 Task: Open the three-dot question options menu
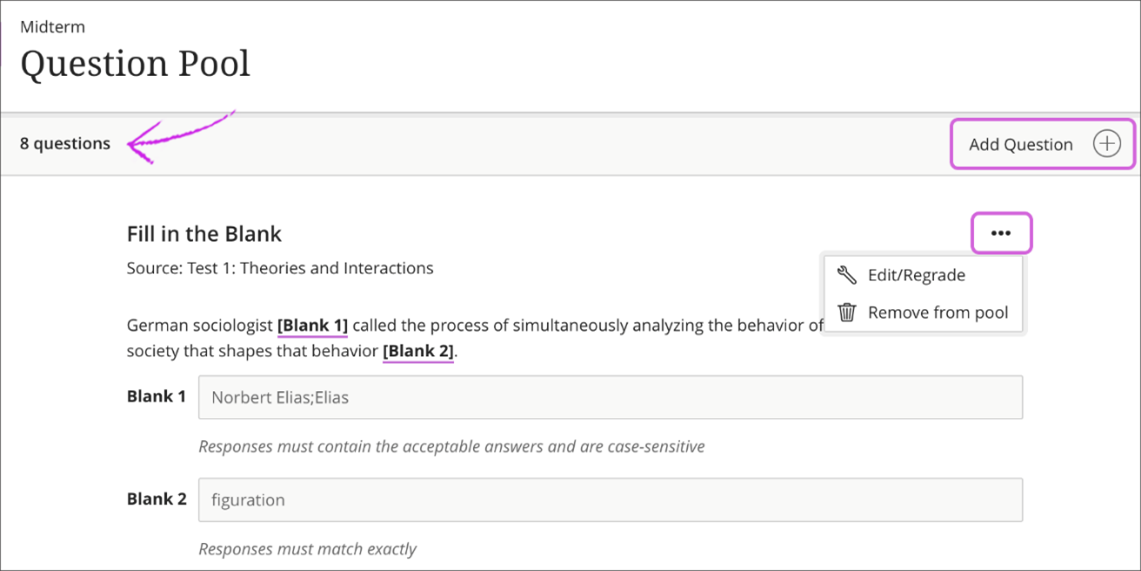coord(1001,234)
